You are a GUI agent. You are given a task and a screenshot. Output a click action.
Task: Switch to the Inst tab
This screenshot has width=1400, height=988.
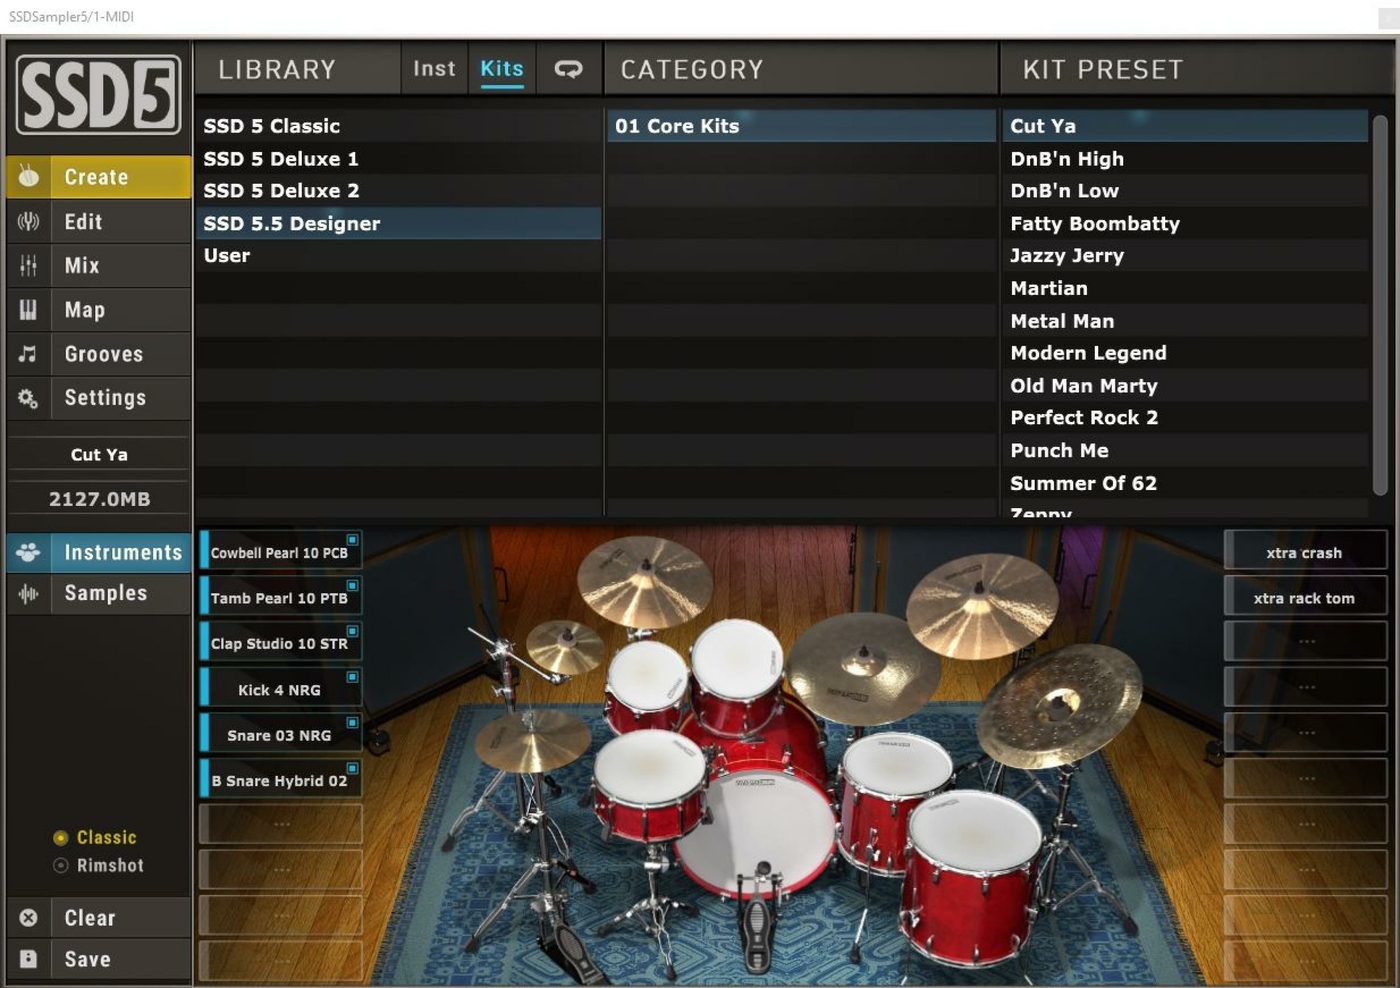[434, 69]
